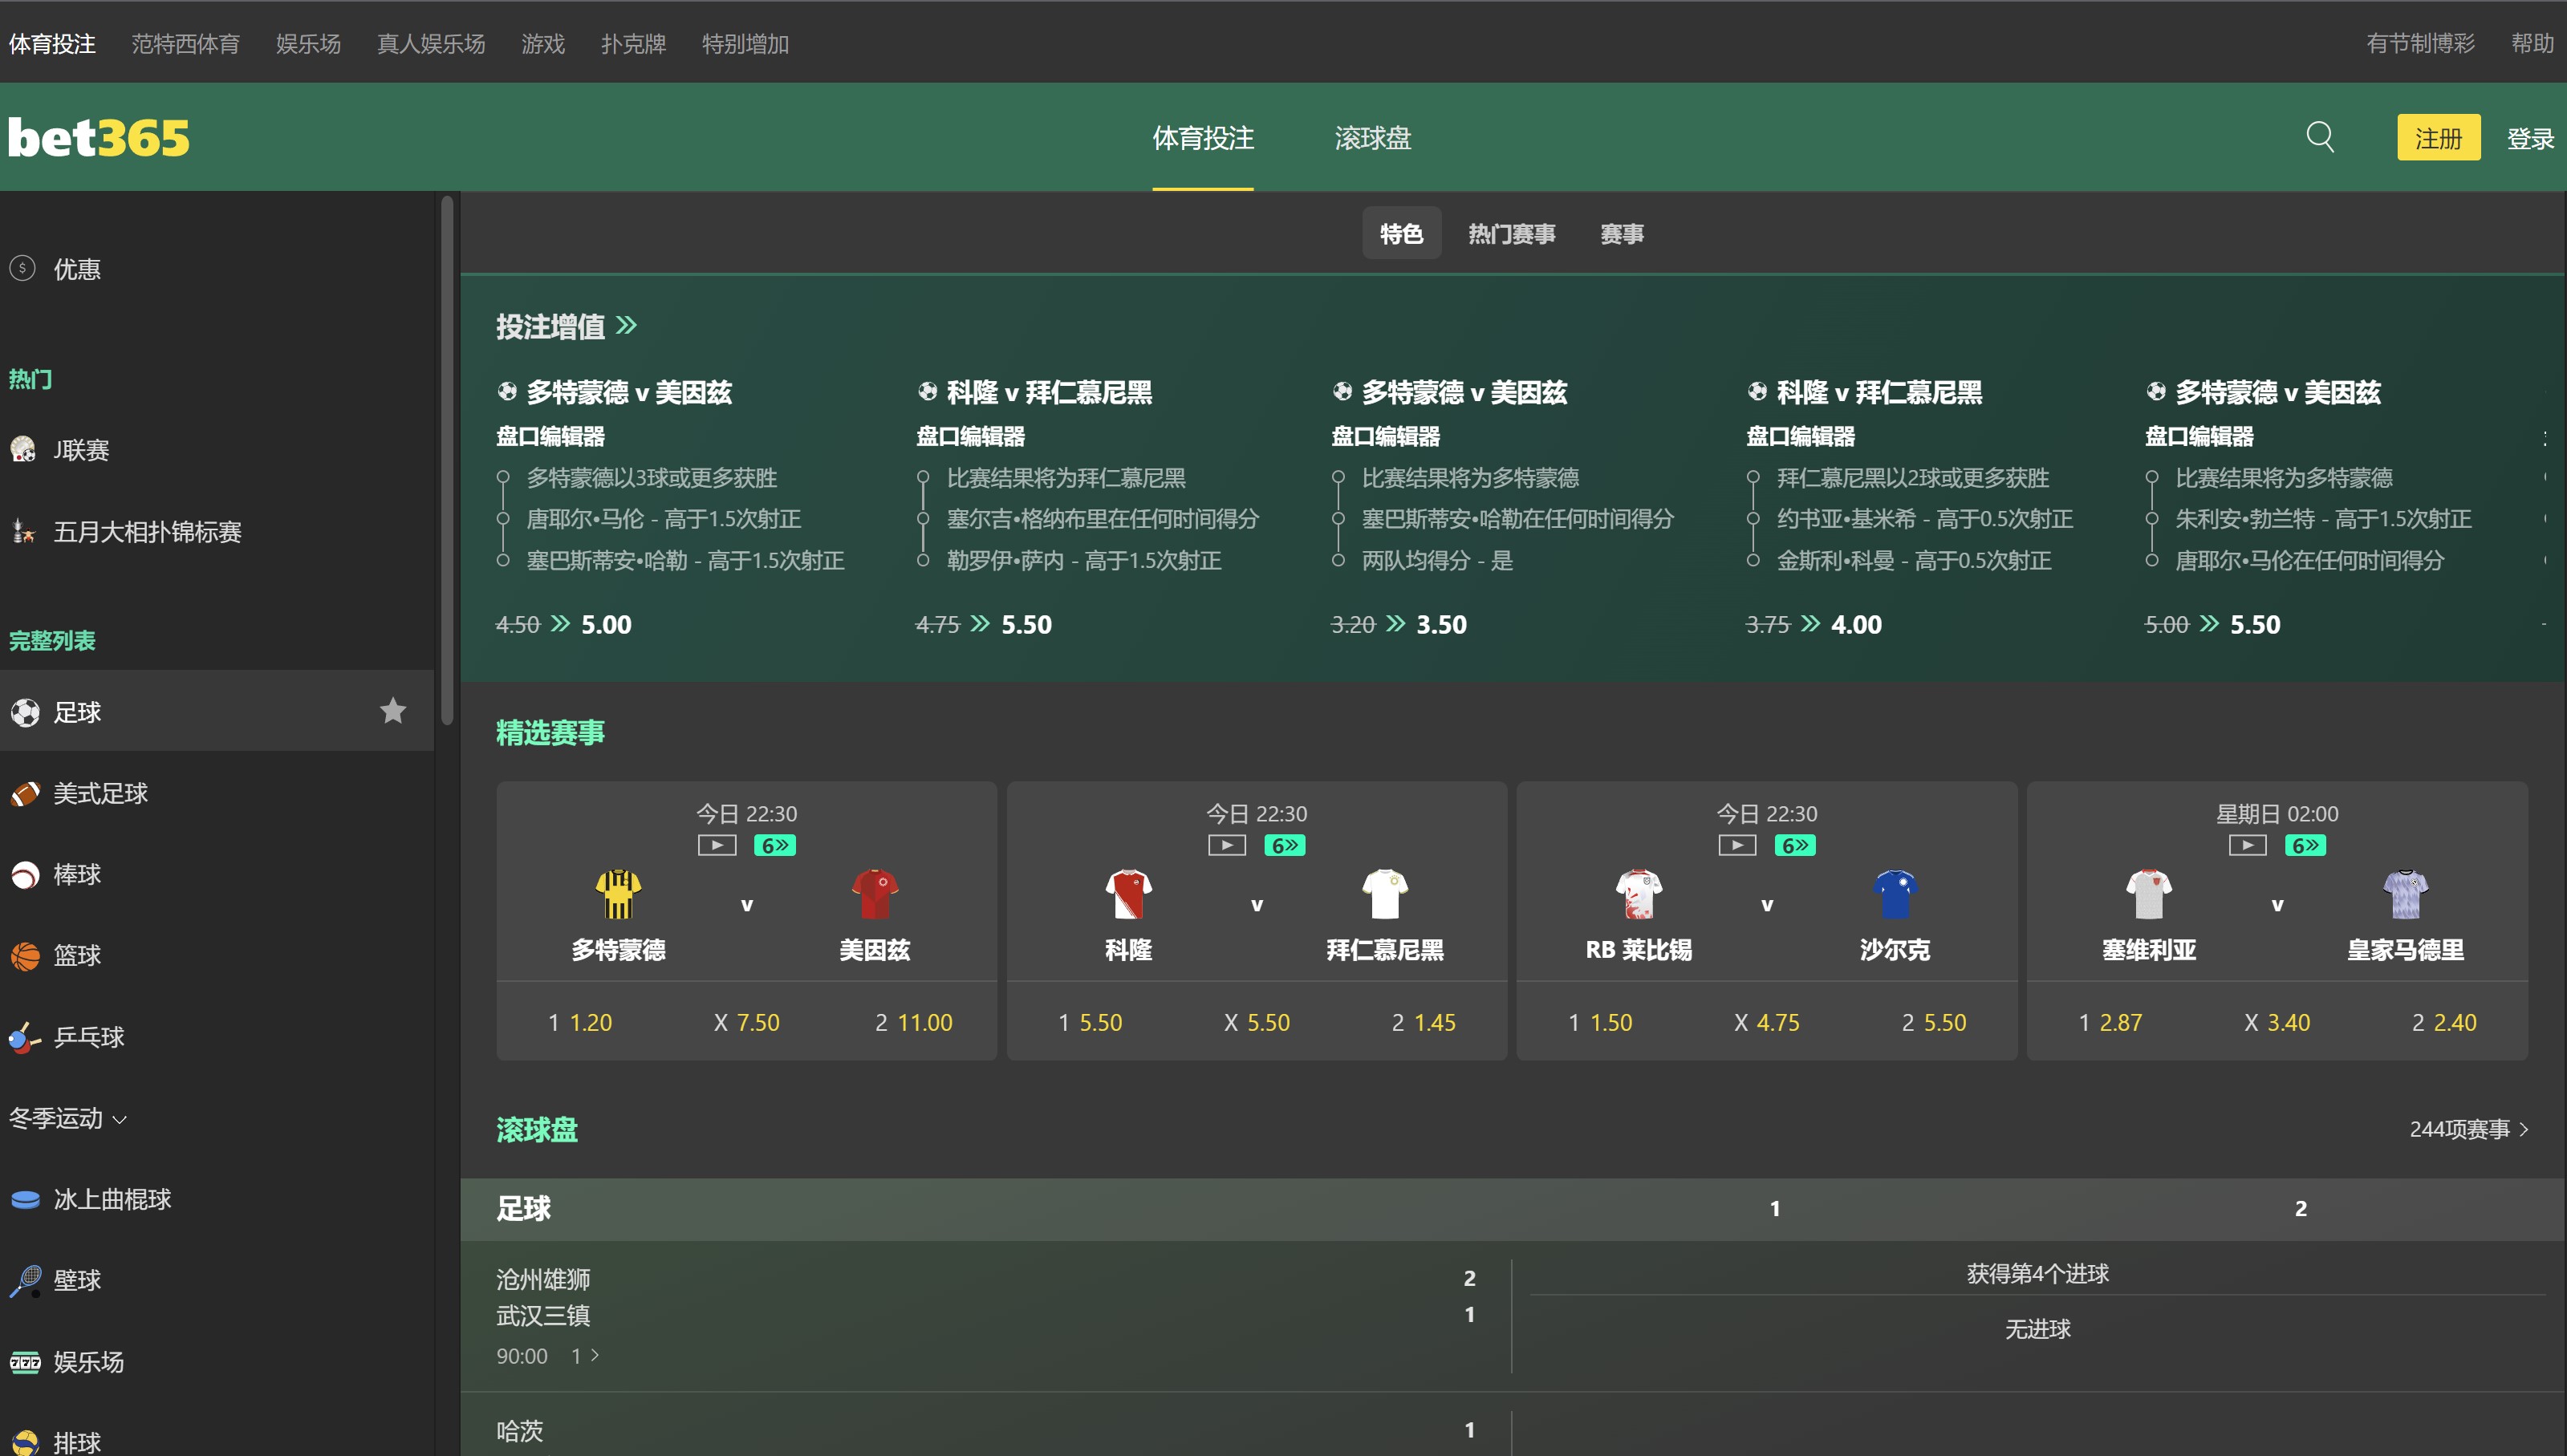This screenshot has width=2567, height=1456.
Task: Click the bet365 logo
Action: (99, 138)
